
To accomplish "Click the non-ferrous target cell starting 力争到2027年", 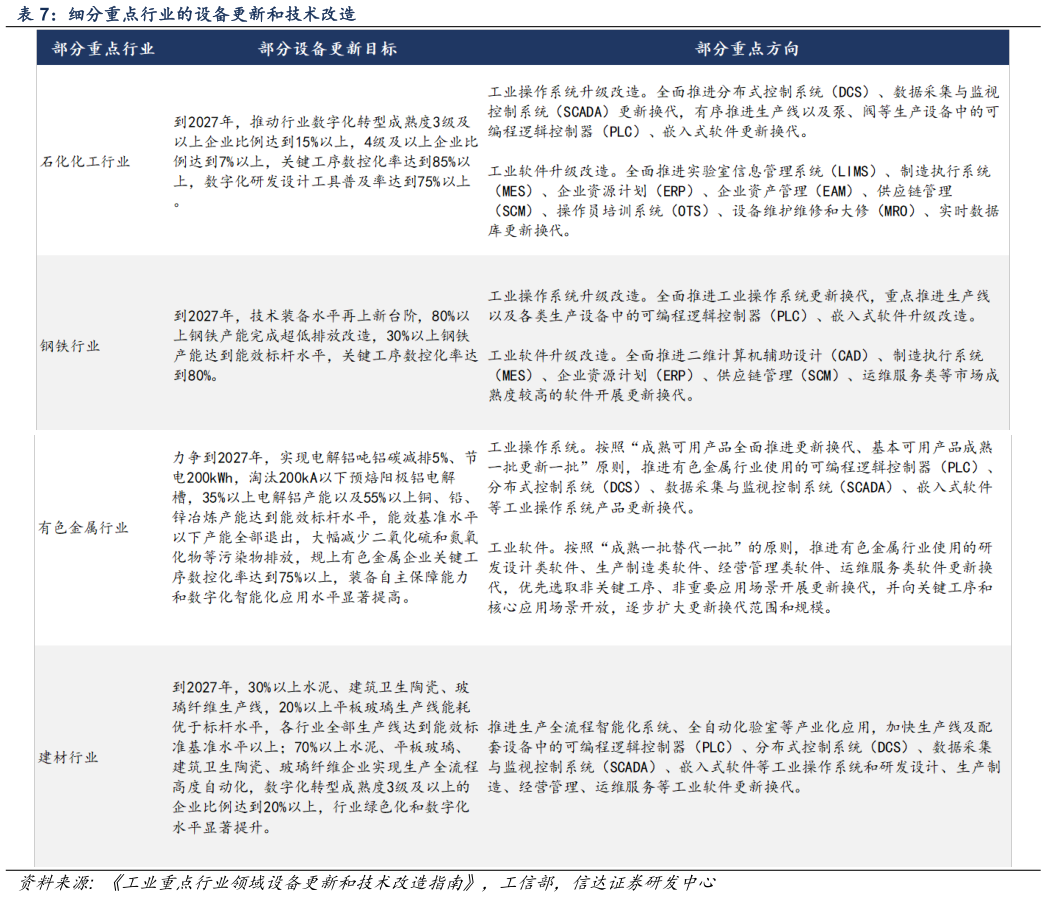I will coord(326,527).
